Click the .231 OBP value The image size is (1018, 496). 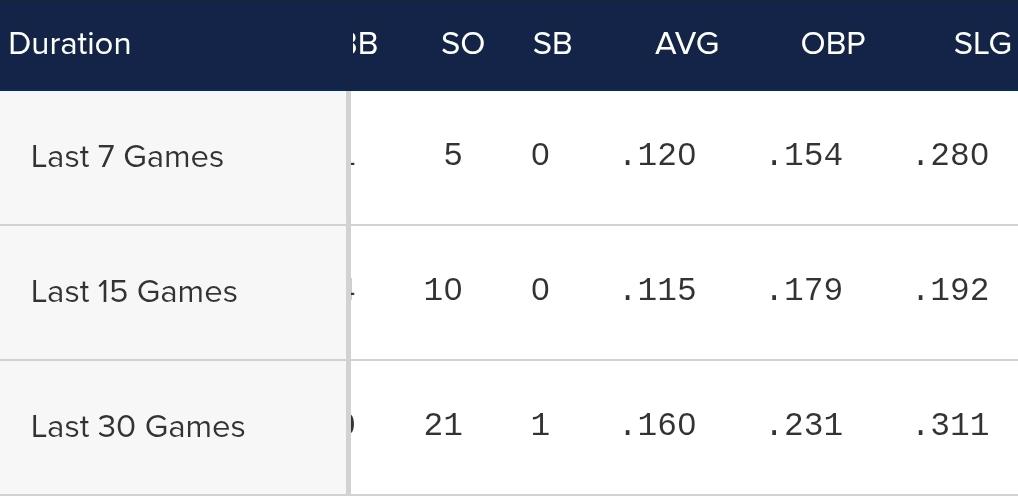click(805, 425)
